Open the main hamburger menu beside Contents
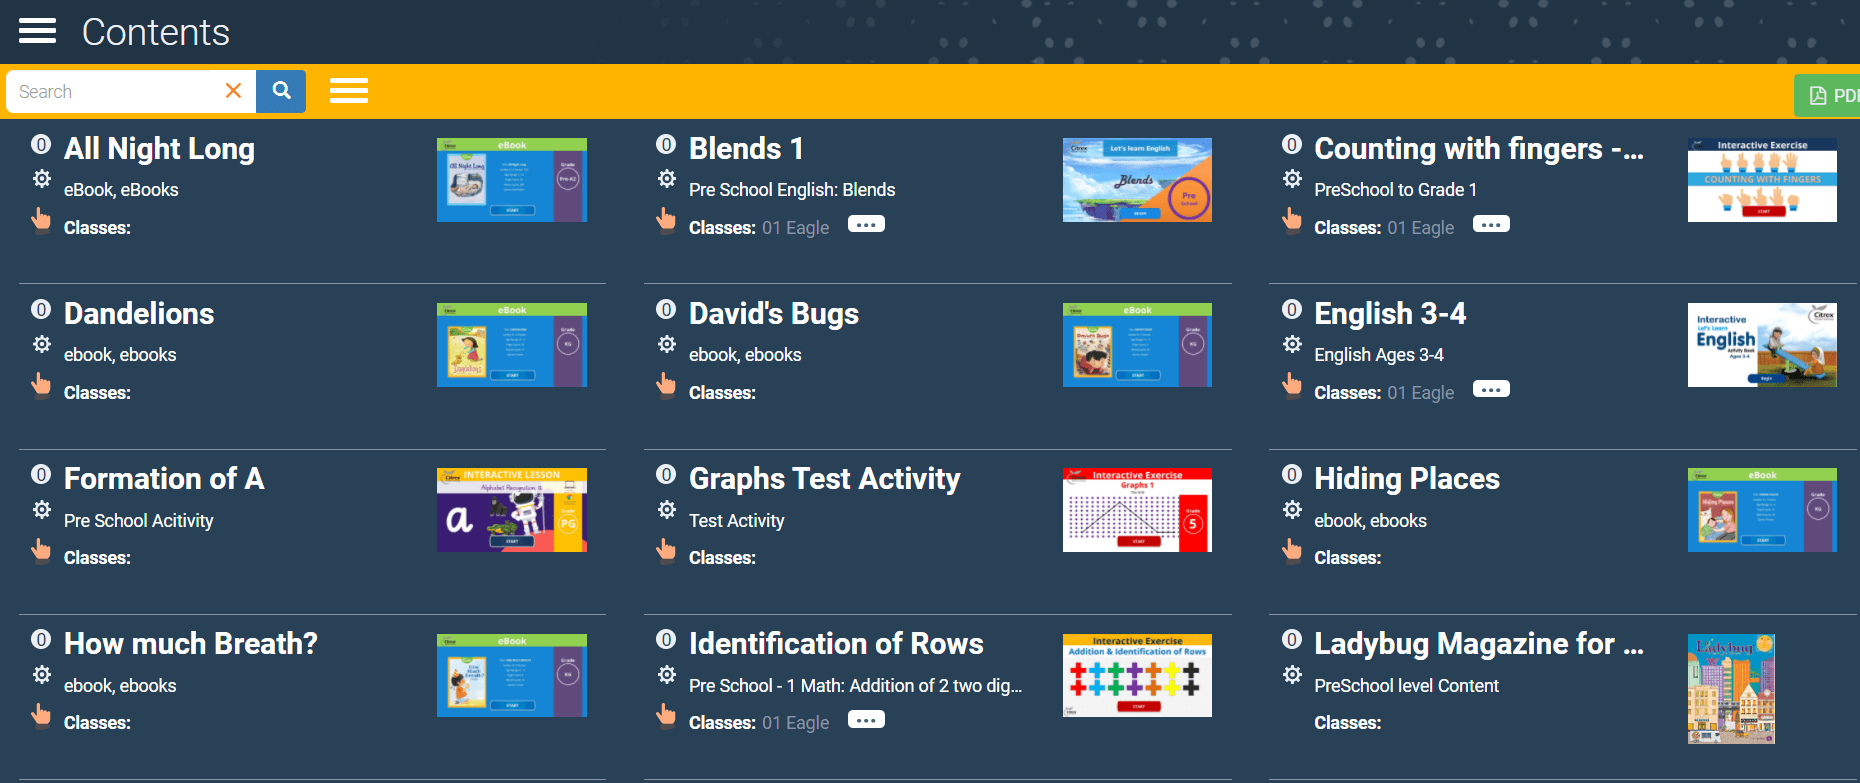1860x783 pixels. [x=37, y=31]
